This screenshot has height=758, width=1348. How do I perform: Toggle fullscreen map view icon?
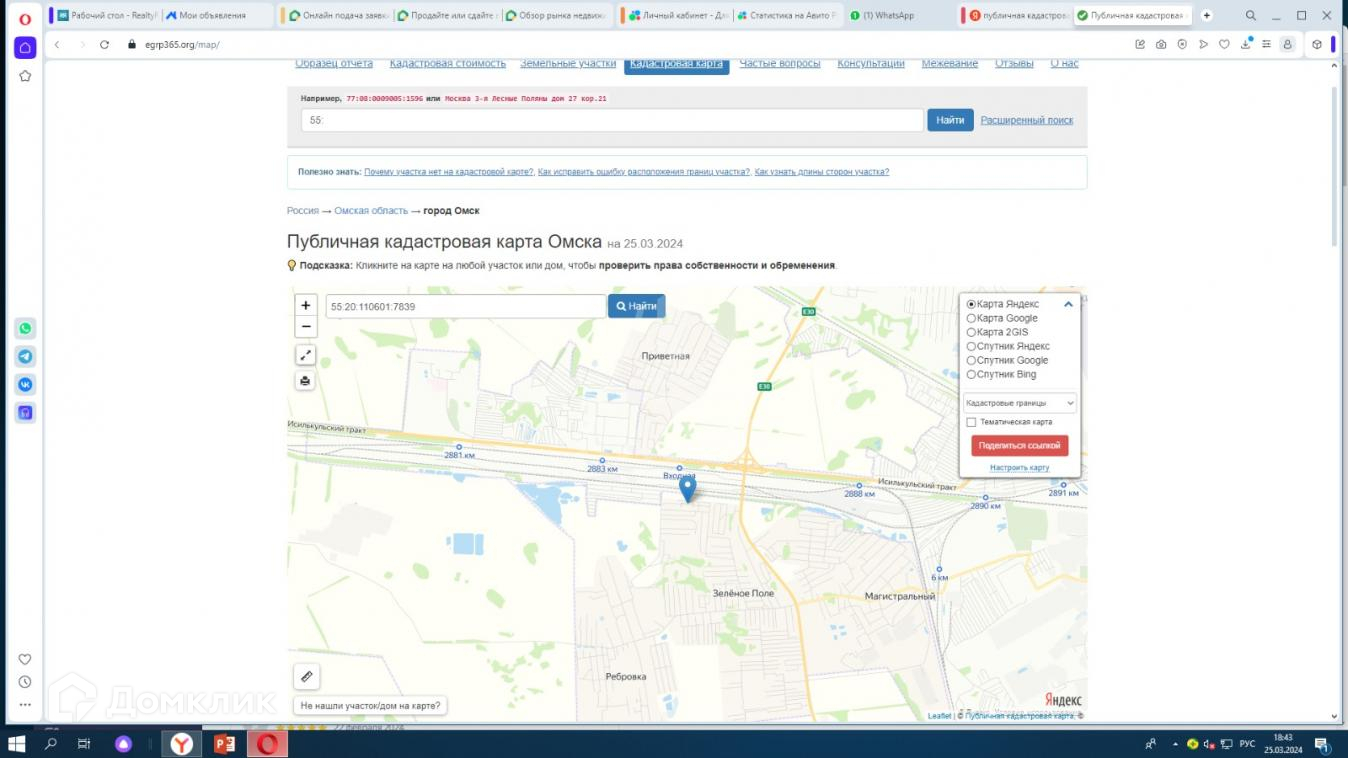(x=306, y=355)
